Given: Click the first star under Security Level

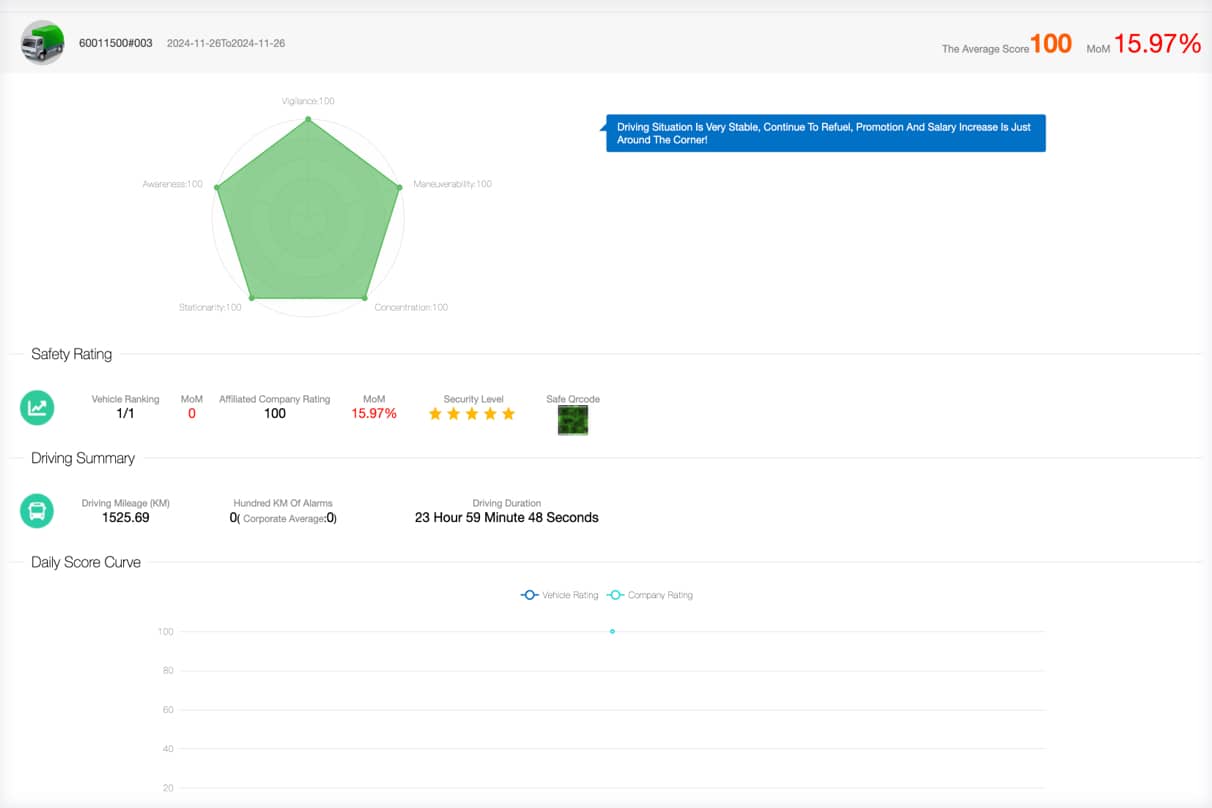Looking at the screenshot, I should click(436, 413).
